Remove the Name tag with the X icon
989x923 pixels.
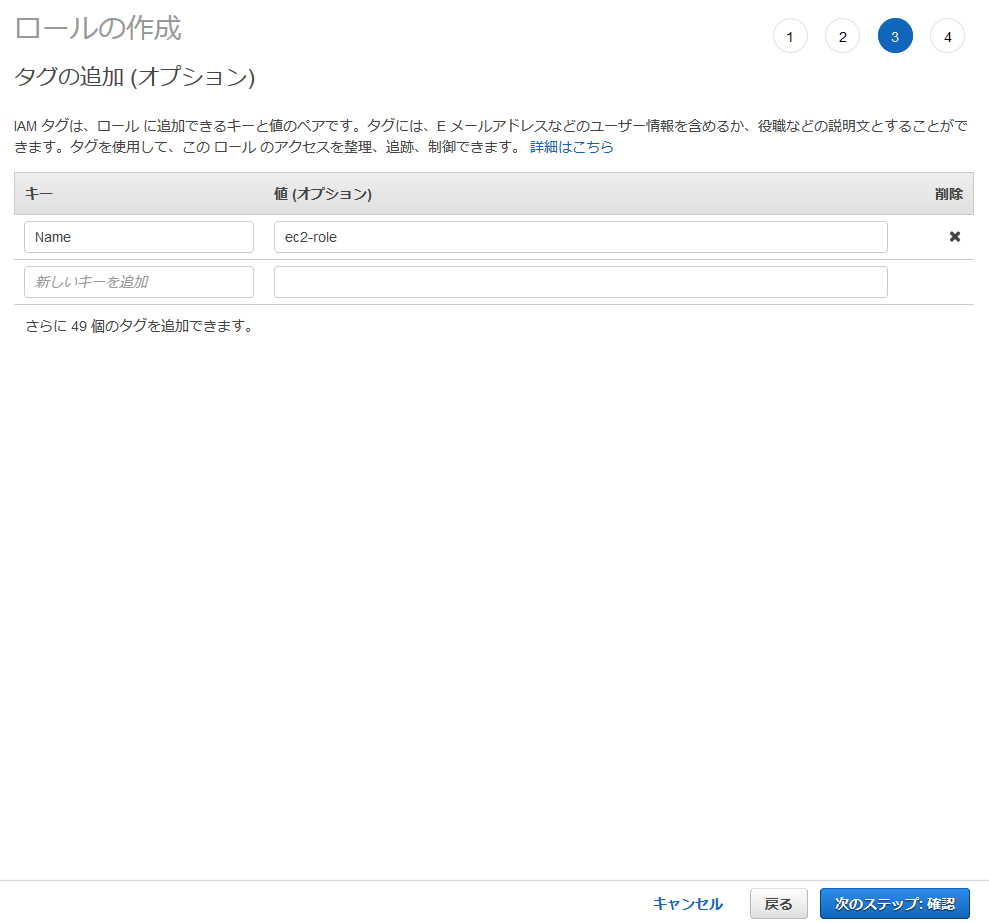point(954,237)
